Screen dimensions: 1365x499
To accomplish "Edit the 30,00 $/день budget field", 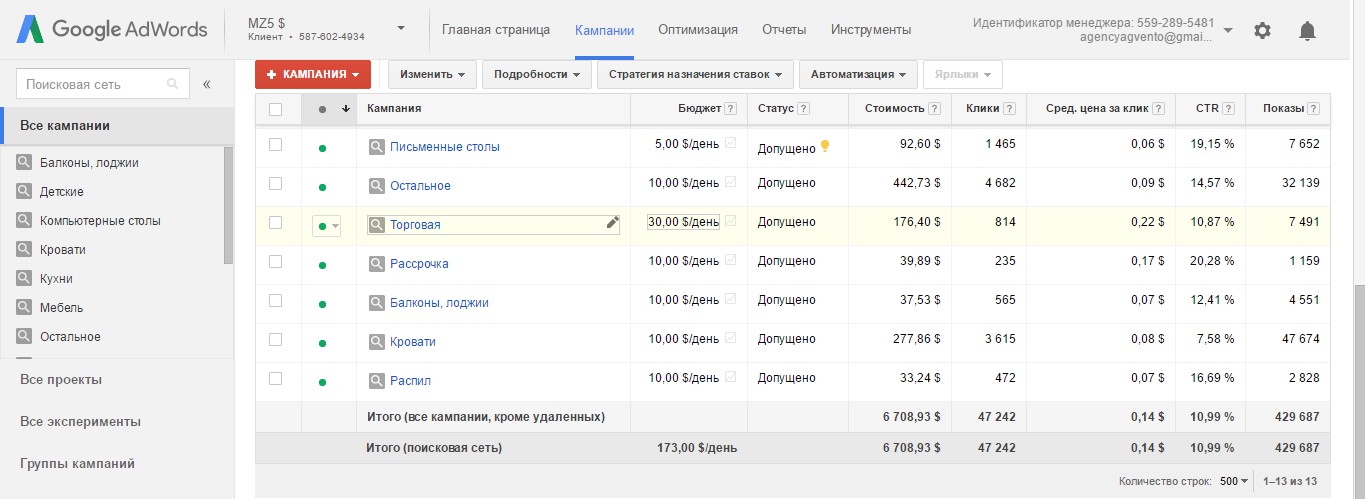I will click(683, 221).
